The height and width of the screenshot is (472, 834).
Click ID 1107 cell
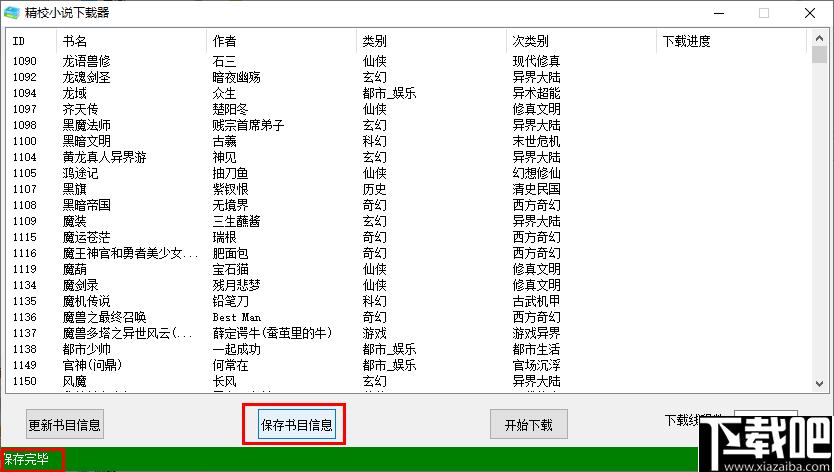coord(24,189)
